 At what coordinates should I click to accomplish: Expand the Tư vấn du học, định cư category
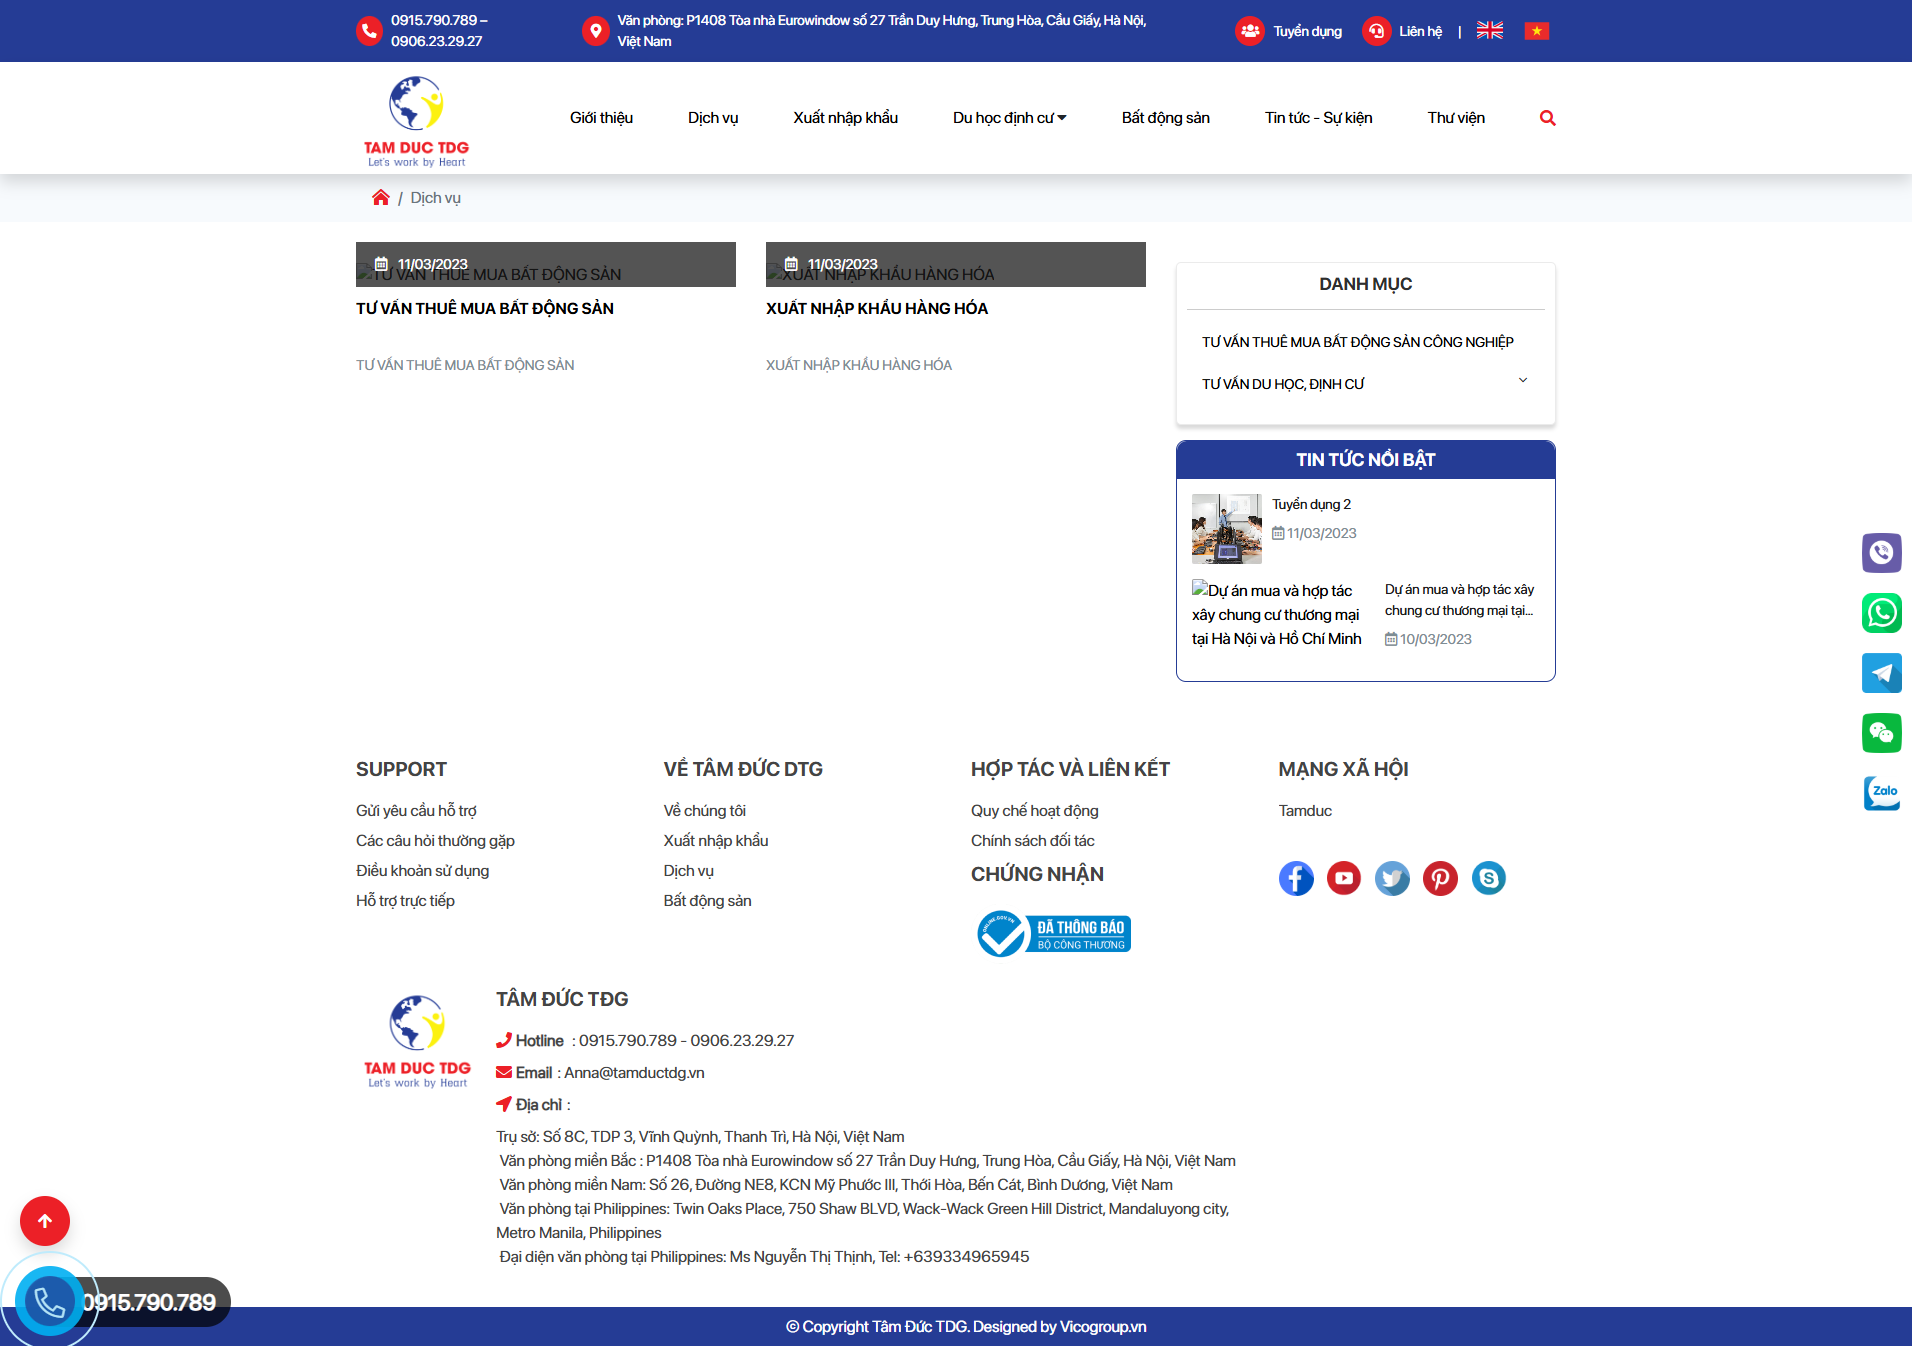[1522, 381]
